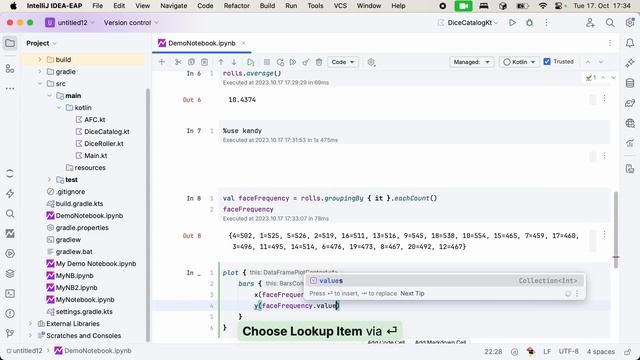Expand the test folder
This screenshot has width=640, height=360.
pos(49,180)
